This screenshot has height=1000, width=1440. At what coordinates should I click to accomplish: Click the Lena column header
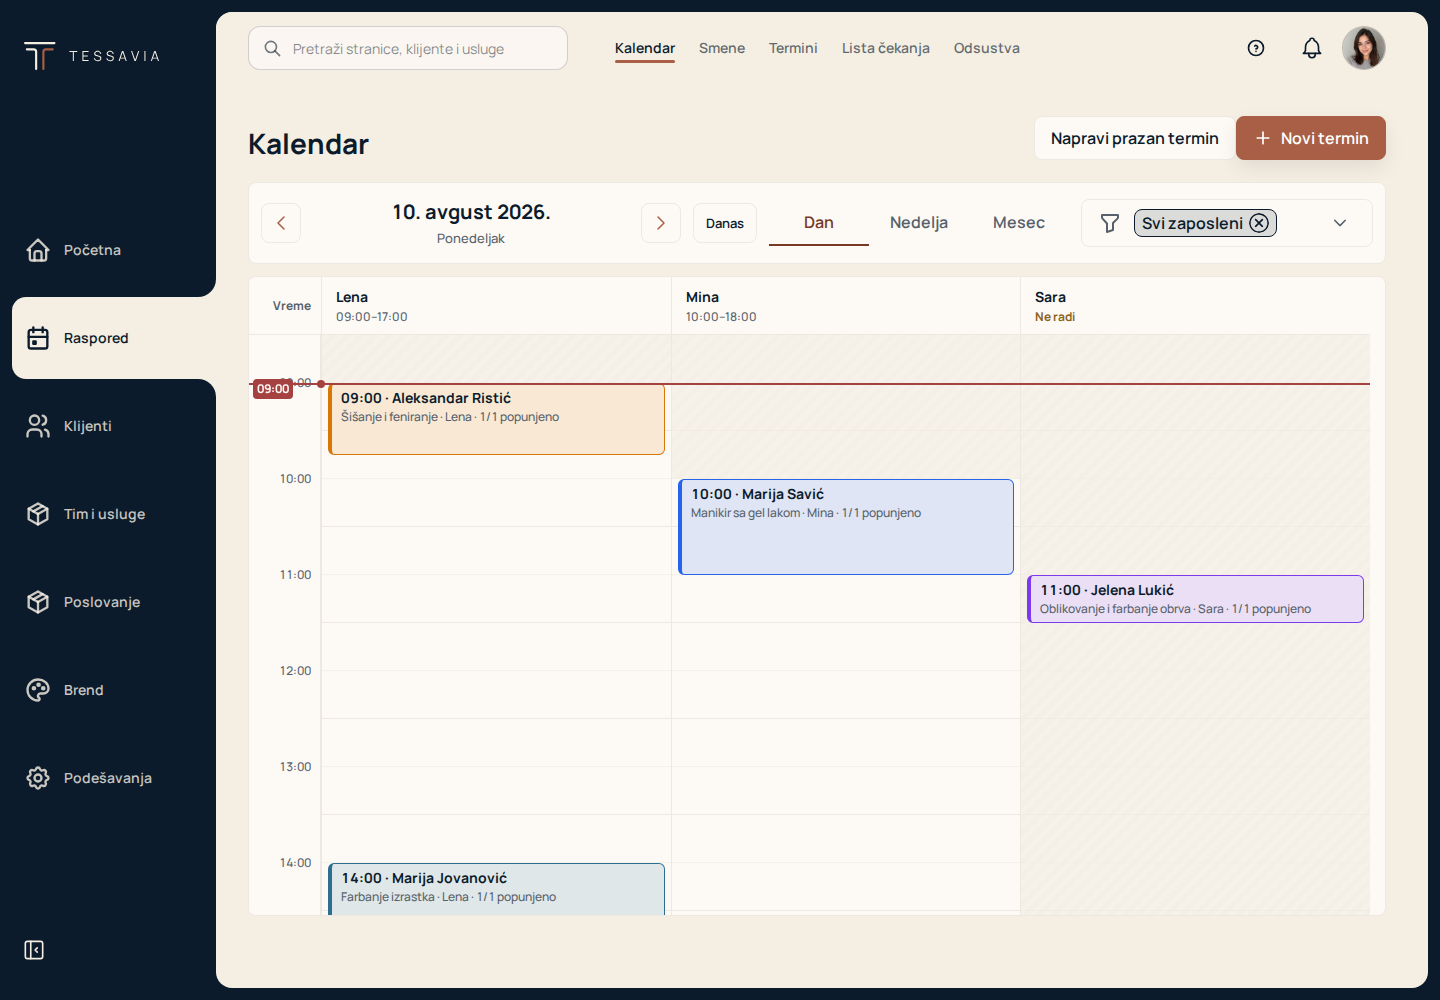pyautogui.click(x=496, y=306)
